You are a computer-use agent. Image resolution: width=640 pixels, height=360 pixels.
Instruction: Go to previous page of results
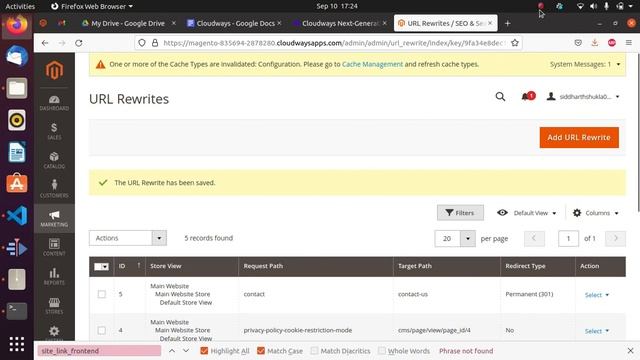point(534,238)
